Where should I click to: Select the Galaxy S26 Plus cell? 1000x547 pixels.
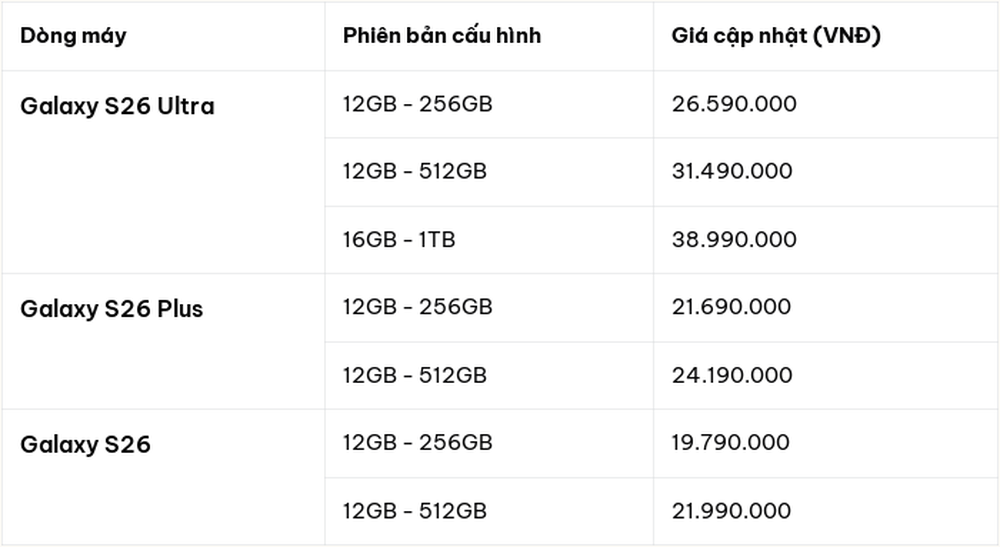tap(112, 309)
